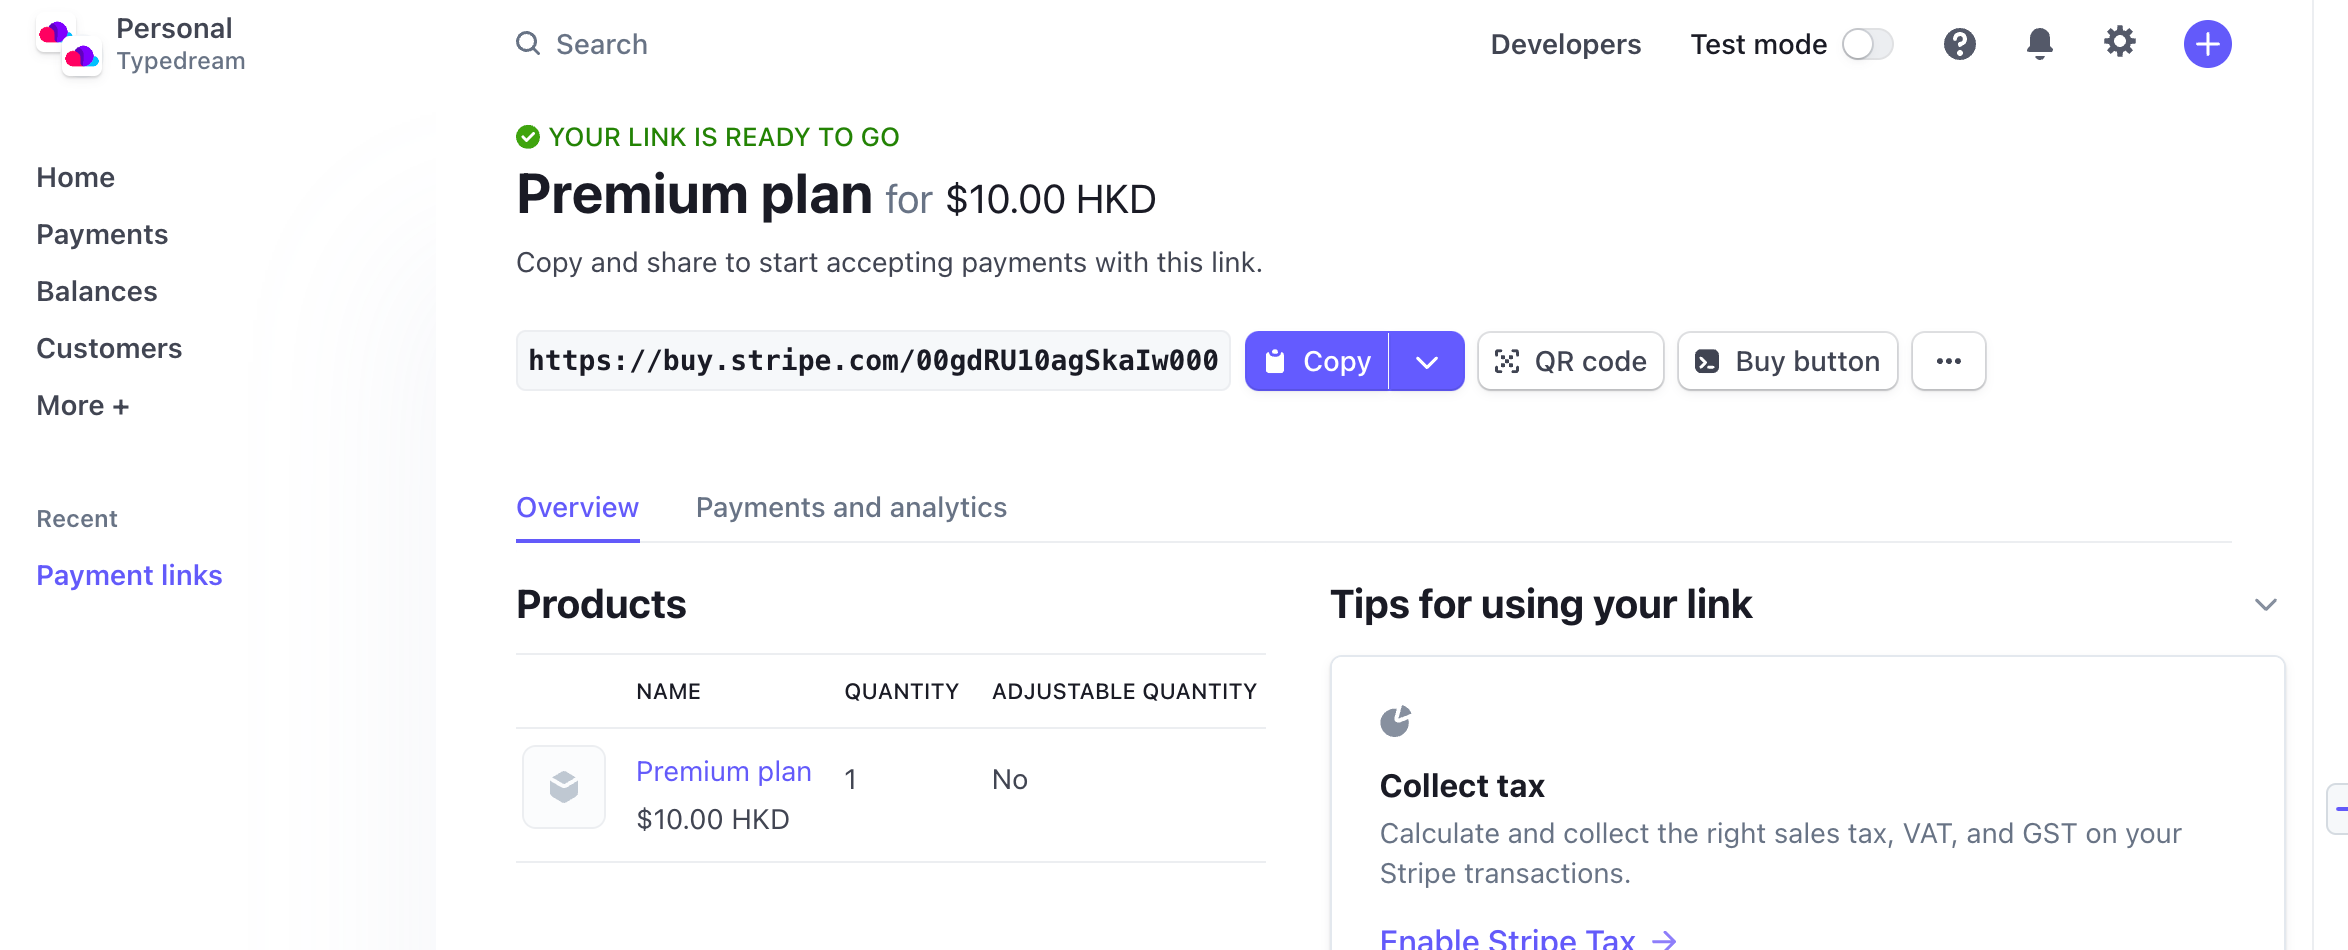Click the green checkmark success icon

(528, 137)
